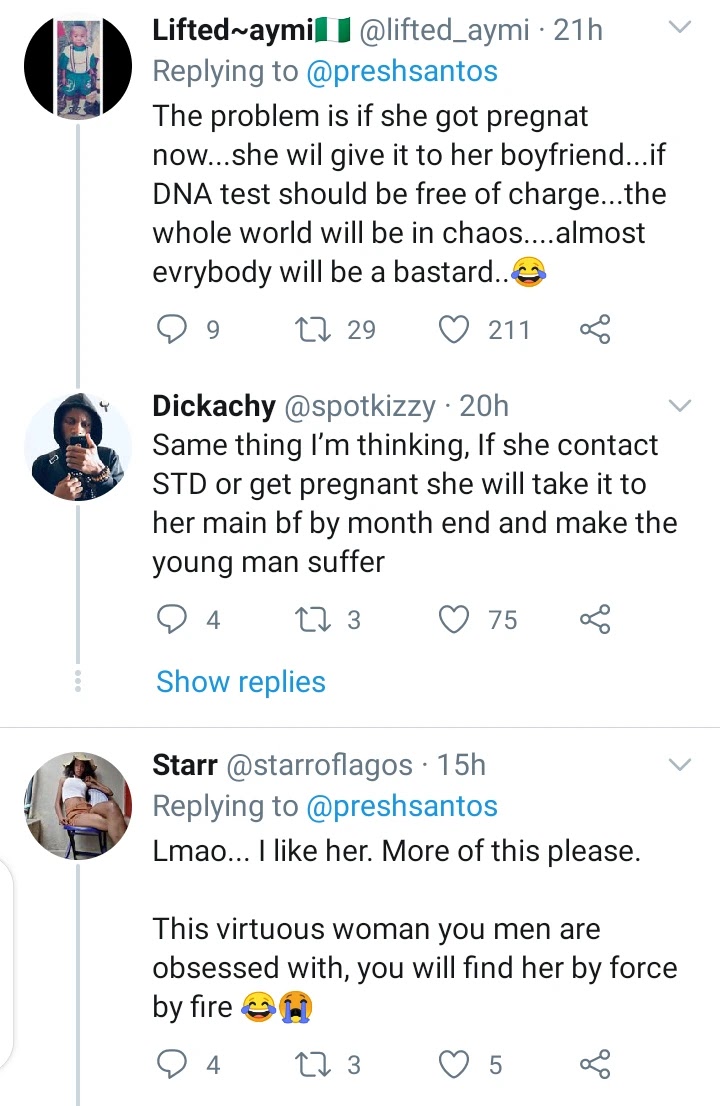This screenshot has height=1106, width=720.
Task: Like Dickachy's tweet with 75 likes
Action: tap(455, 621)
